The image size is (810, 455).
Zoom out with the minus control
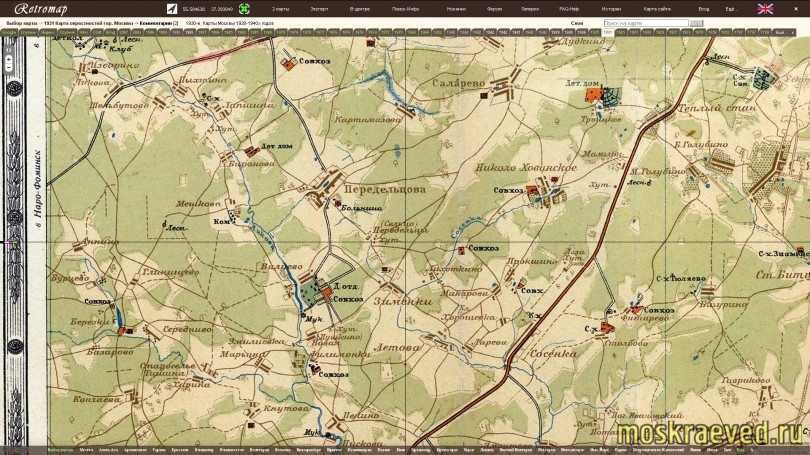pyautogui.click(x=9, y=68)
